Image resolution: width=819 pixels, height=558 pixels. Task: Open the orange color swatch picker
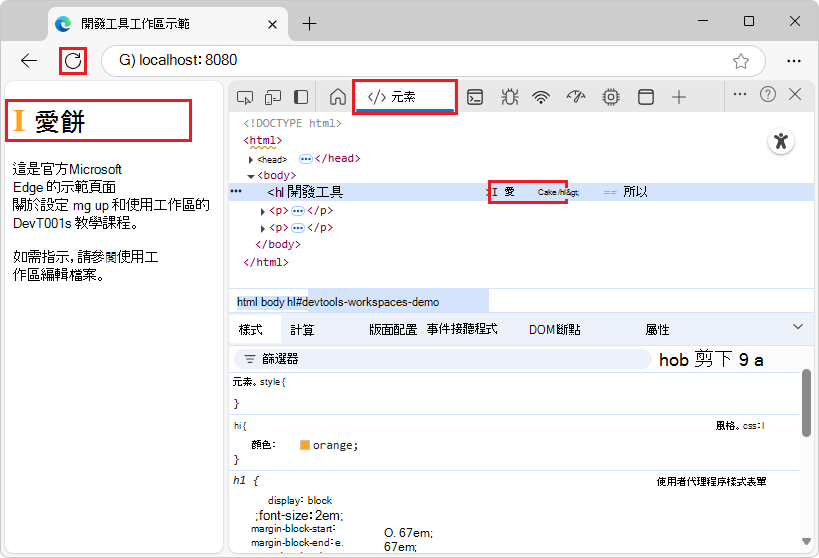(x=305, y=445)
